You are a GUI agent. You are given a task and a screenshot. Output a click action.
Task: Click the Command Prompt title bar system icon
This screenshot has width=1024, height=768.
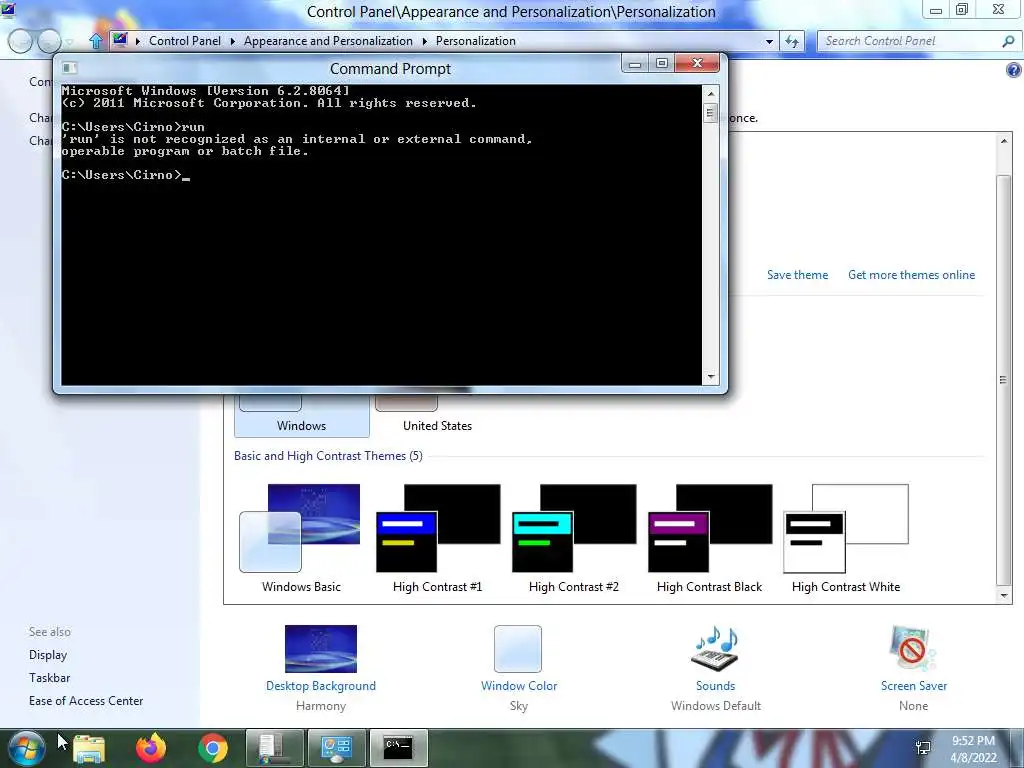(70, 68)
